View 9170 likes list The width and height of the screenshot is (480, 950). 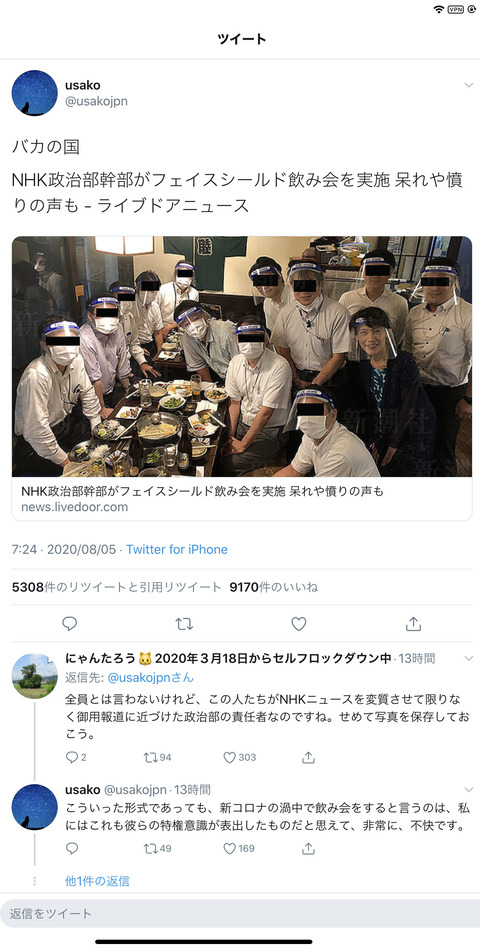273,587
